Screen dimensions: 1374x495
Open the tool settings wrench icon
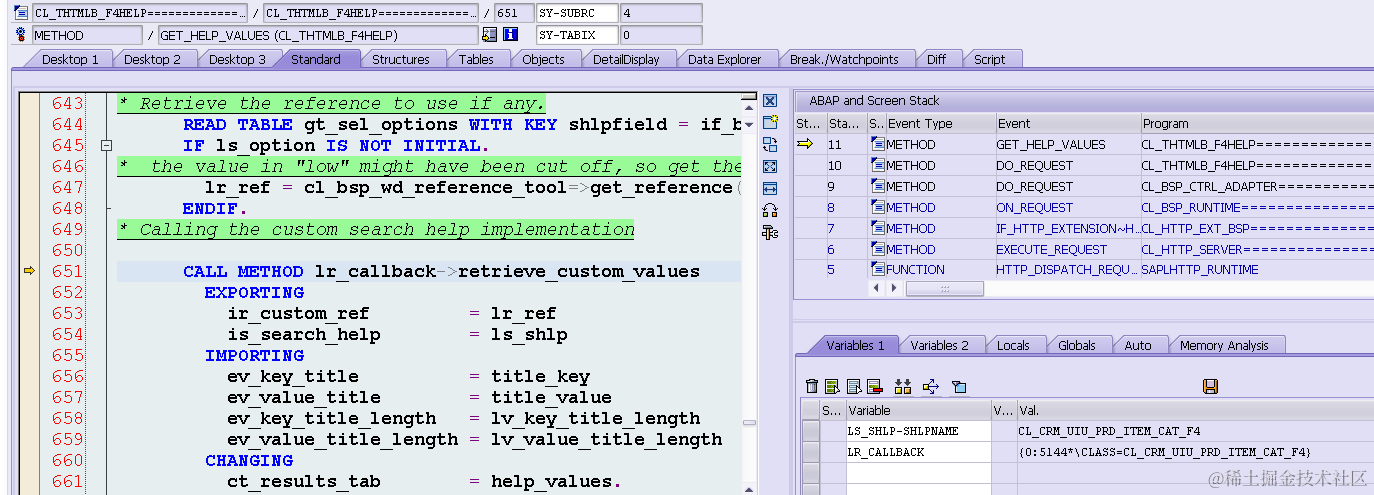click(x=770, y=232)
